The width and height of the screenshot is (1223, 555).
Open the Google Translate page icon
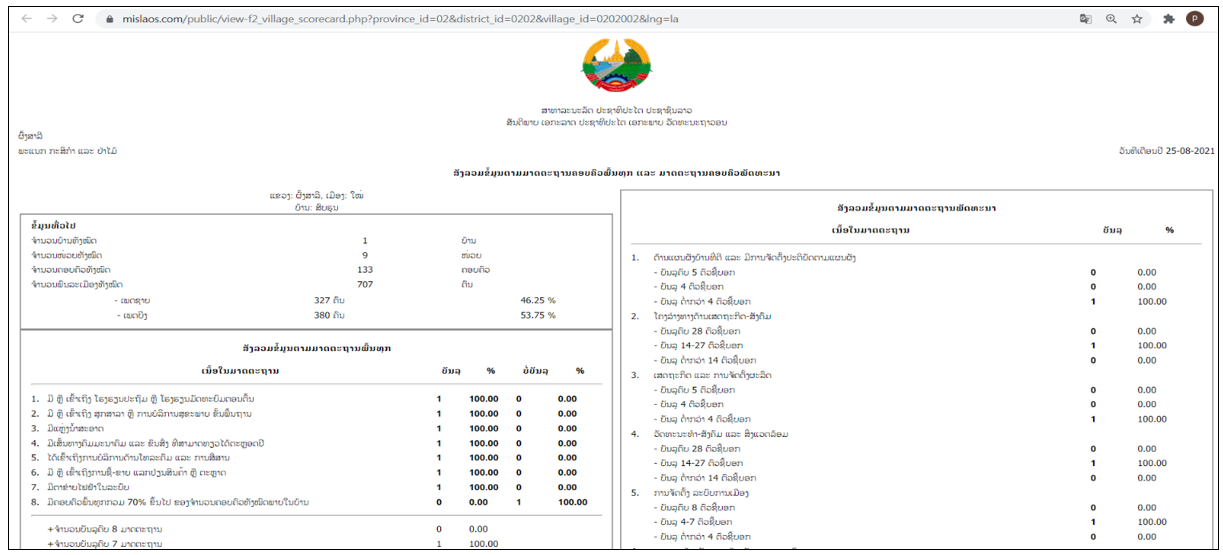click(x=1085, y=19)
